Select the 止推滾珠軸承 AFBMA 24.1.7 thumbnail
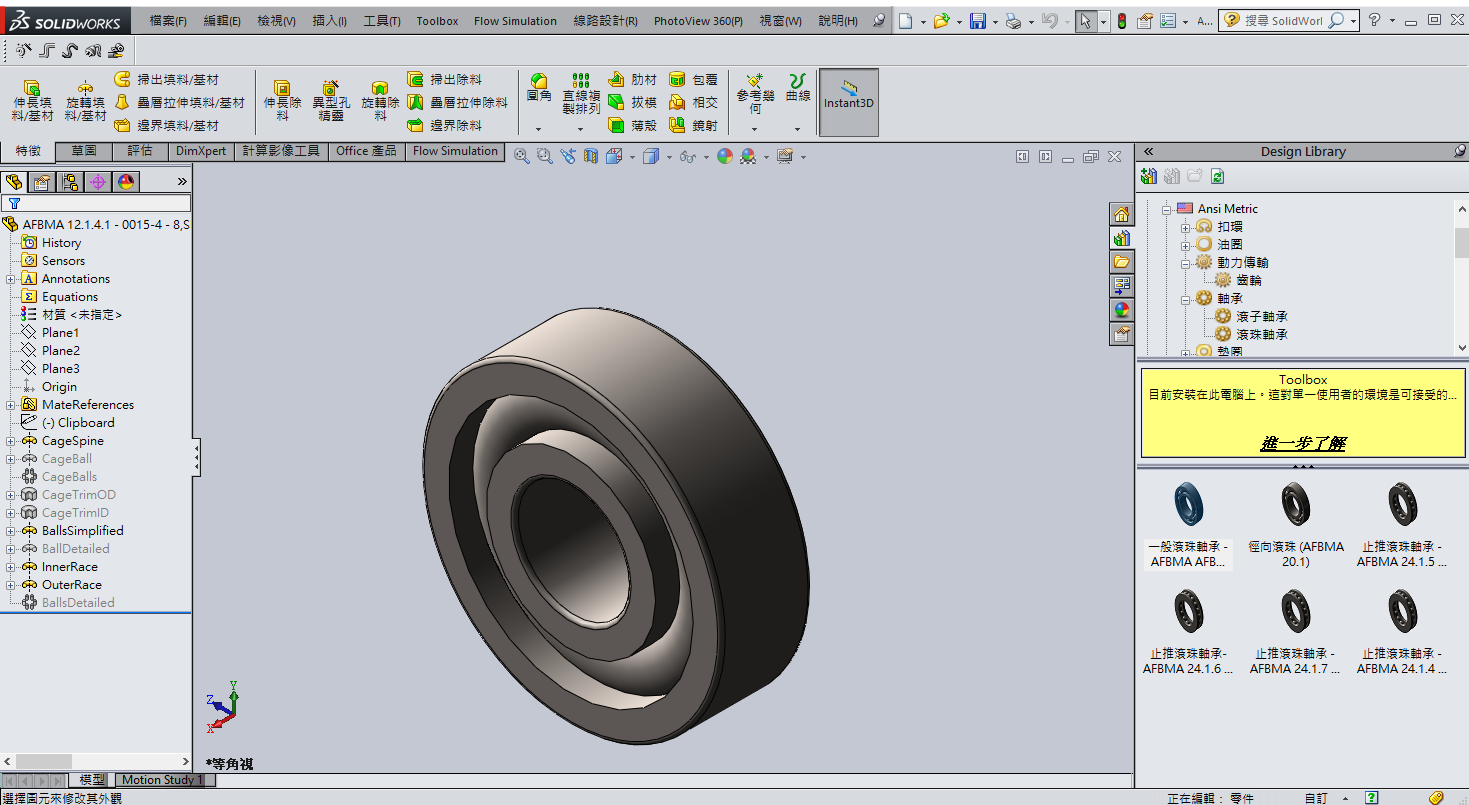 (x=1296, y=632)
